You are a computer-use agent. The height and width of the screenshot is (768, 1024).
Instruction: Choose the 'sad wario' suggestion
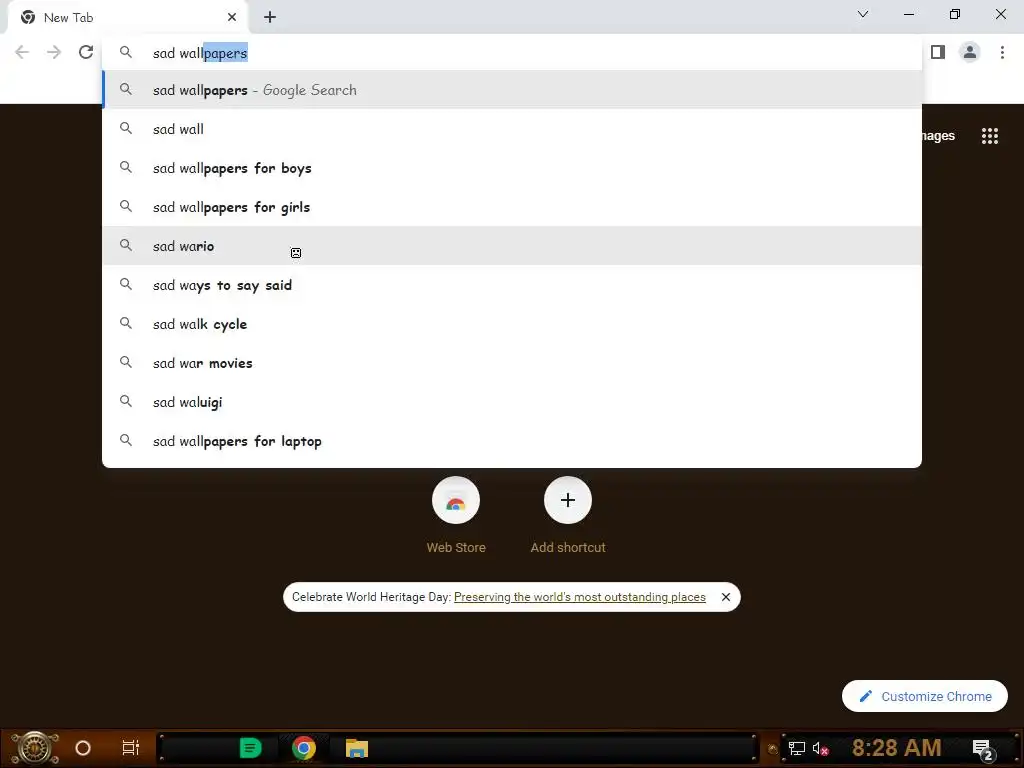[x=512, y=246]
